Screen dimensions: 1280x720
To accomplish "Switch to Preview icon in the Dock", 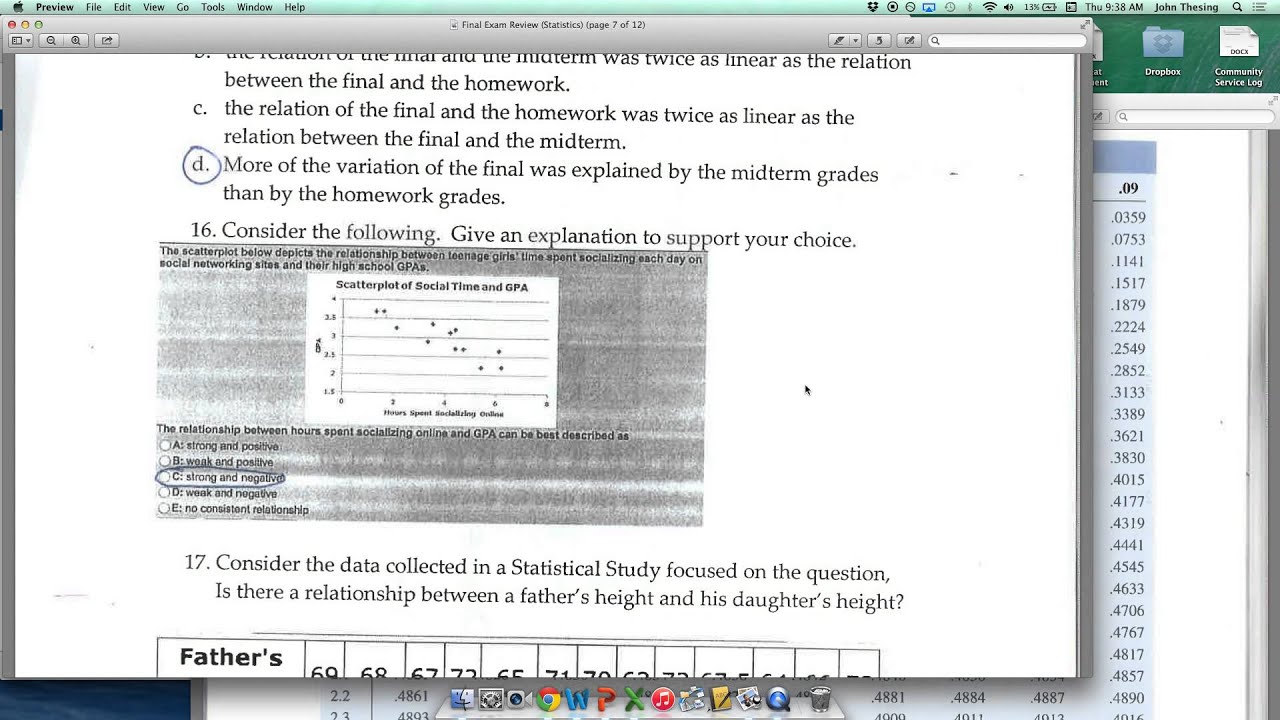I will point(749,700).
